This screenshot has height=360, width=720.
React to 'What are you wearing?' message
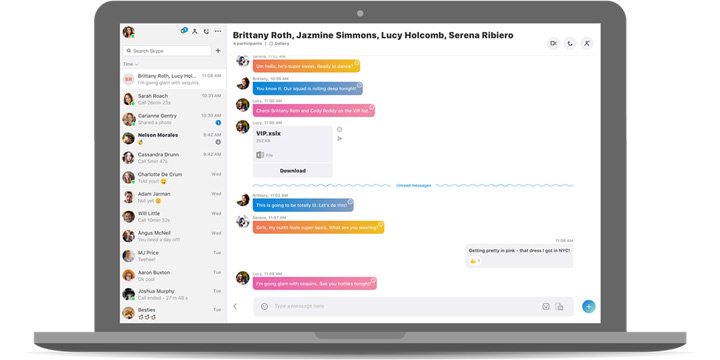[381, 224]
